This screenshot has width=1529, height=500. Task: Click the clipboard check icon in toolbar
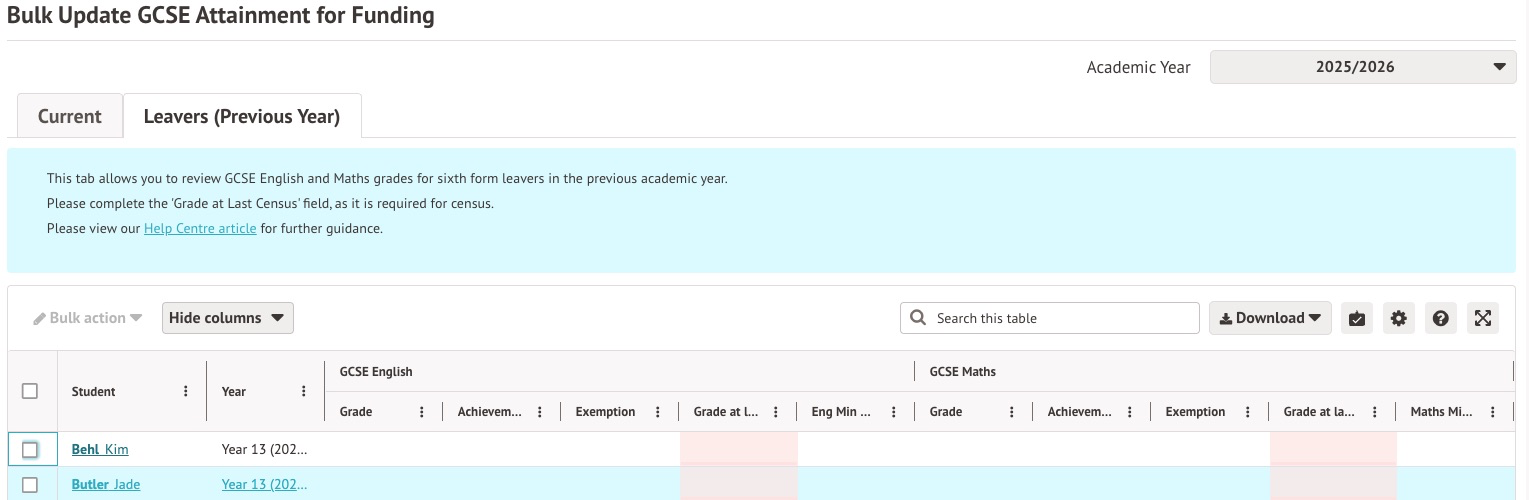1356,318
